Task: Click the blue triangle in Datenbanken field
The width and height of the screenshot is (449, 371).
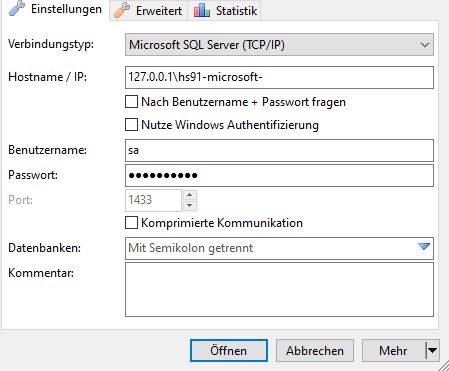Action: (424, 247)
